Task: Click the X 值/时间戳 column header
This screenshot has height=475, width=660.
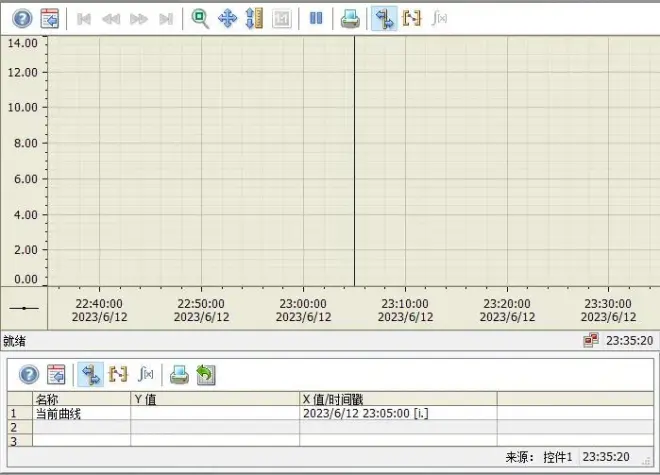Action: click(398, 399)
